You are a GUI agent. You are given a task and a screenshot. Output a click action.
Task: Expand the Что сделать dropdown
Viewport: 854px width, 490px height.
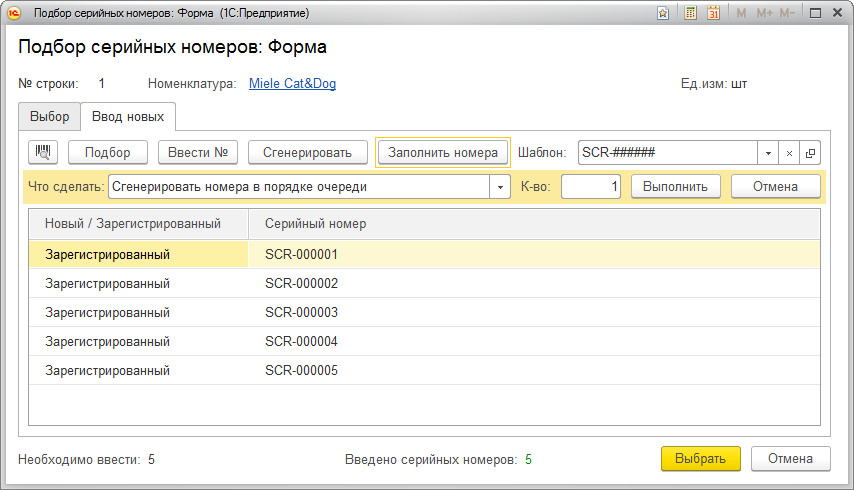point(500,187)
